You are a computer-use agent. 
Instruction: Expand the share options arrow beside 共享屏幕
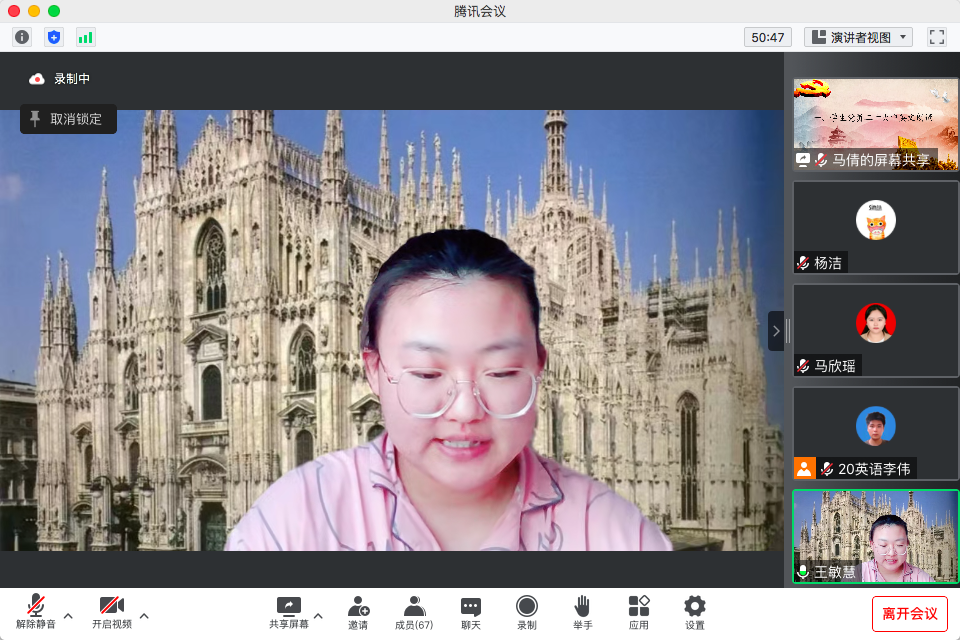[x=318, y=616]
